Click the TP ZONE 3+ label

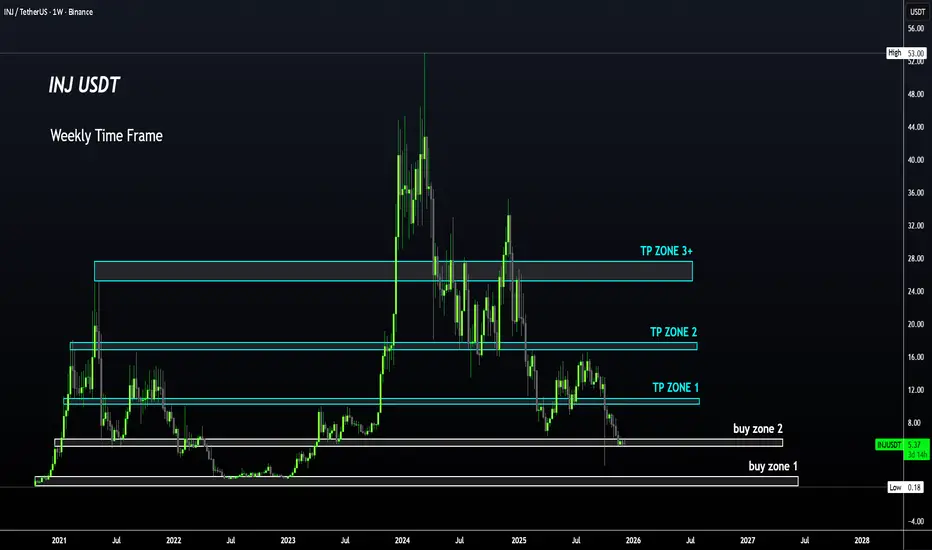[666, 251]
